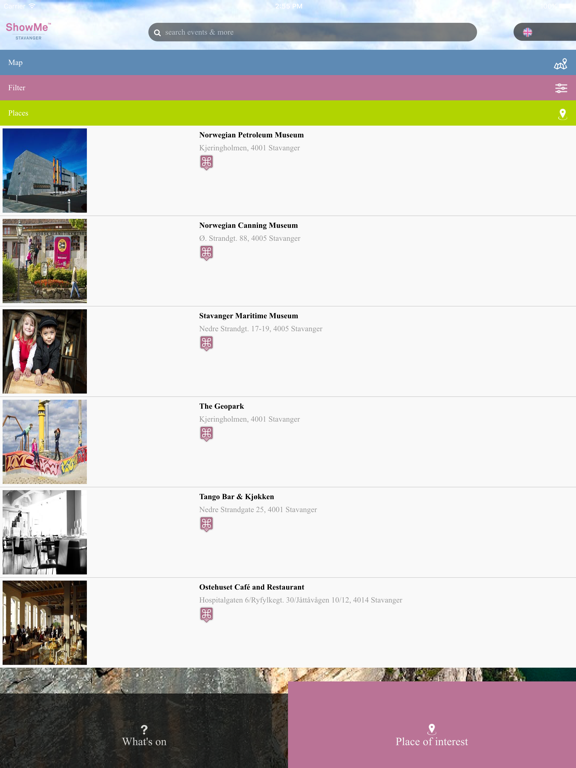
Task: Tap the UK flag language icon
Action: pos(528,32)
